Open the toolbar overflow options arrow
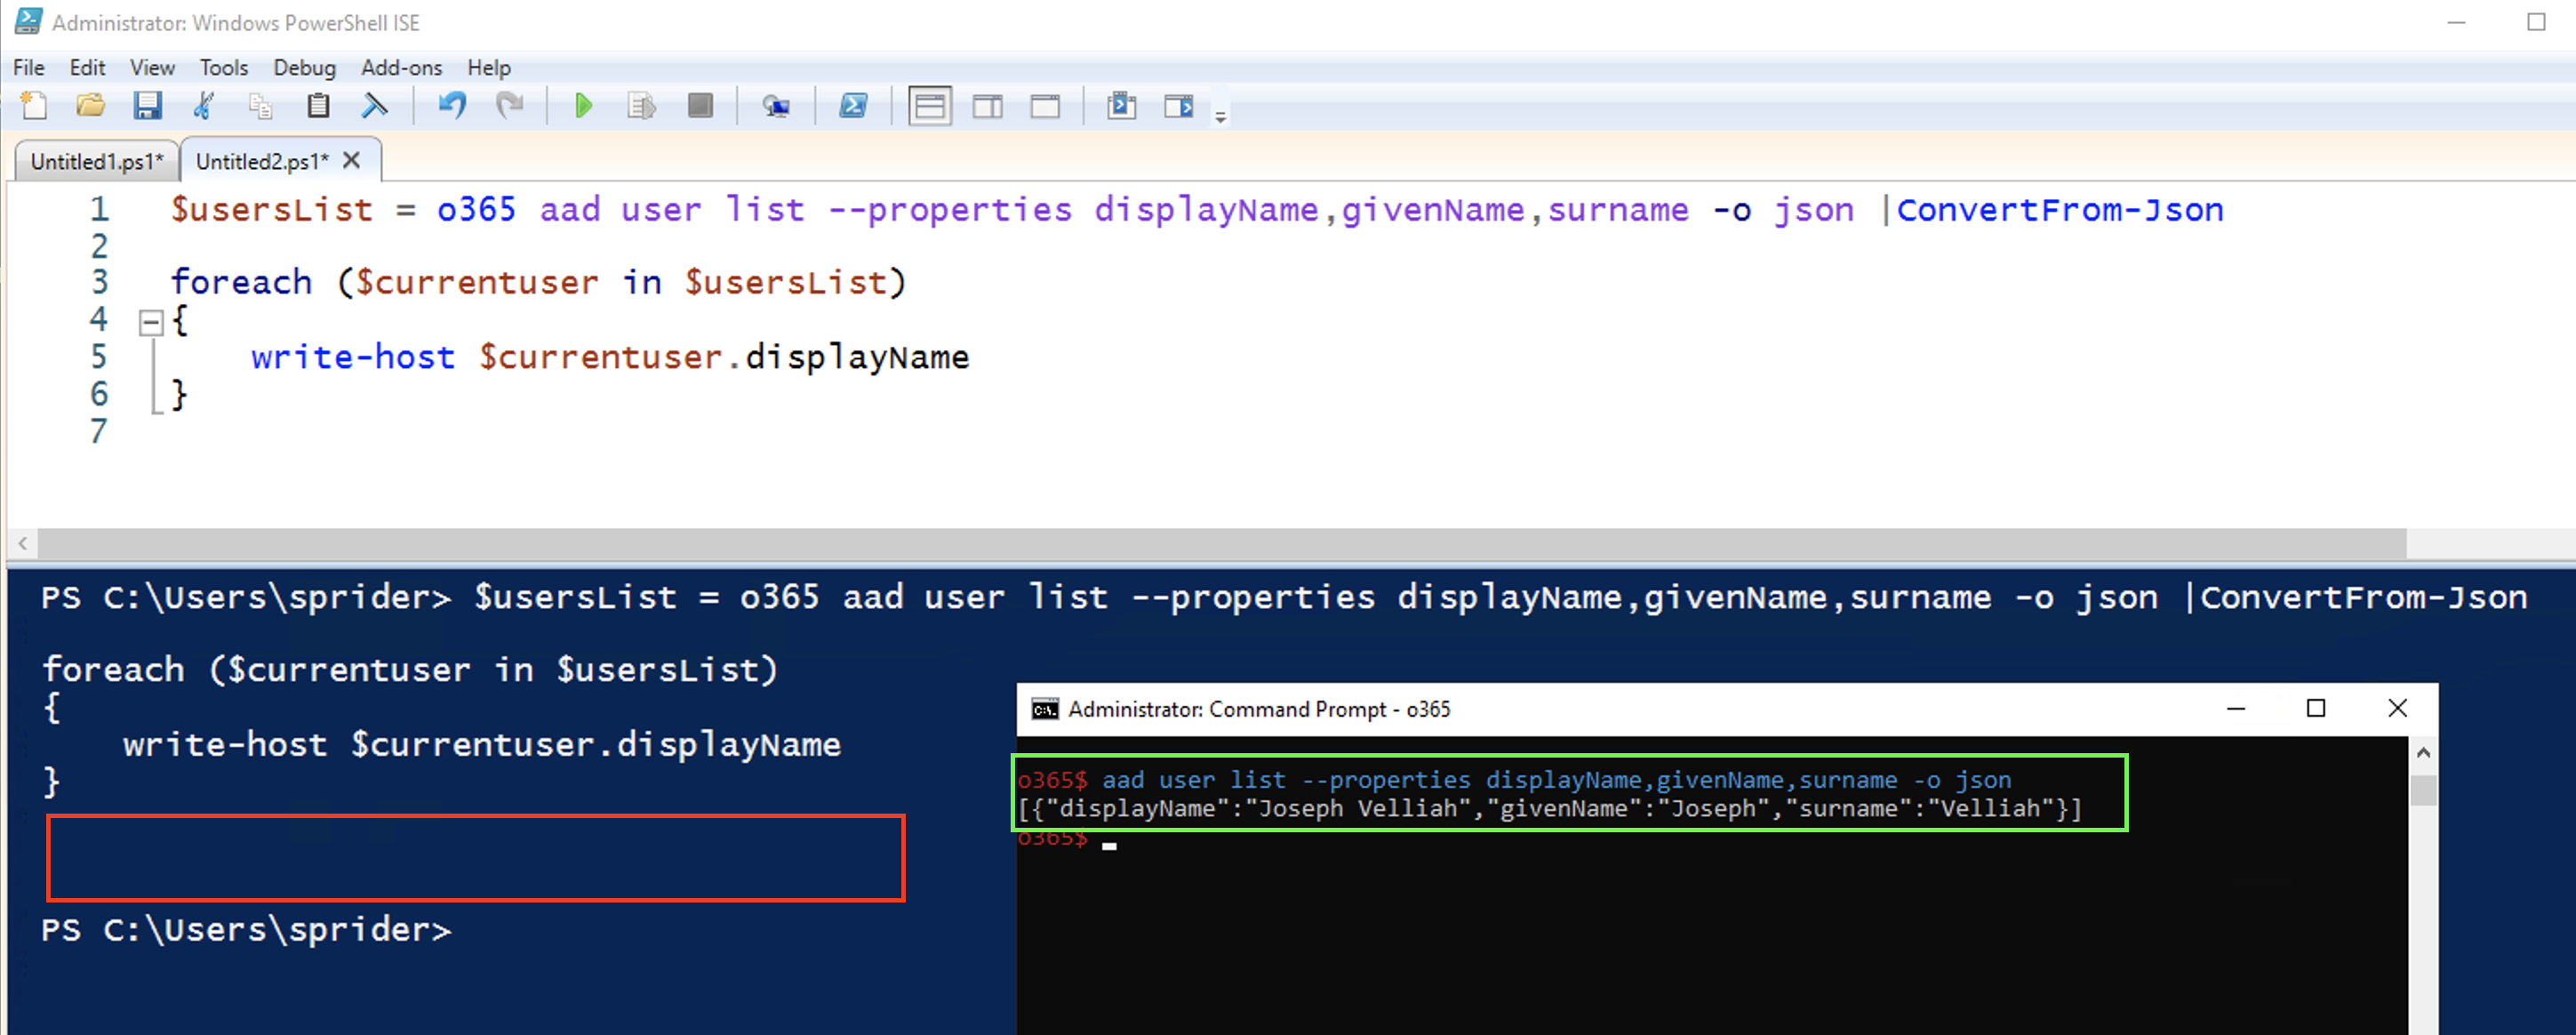 coord(1220,117)
